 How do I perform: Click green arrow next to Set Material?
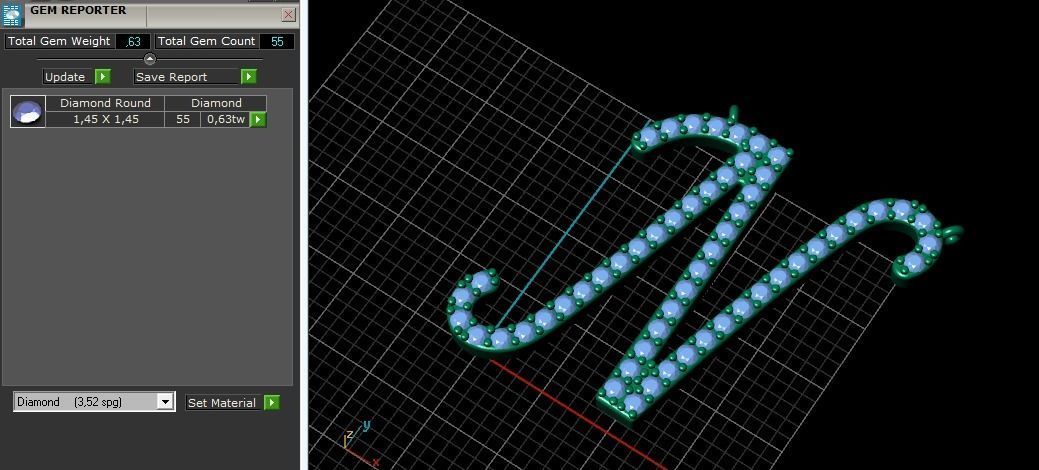272,402
